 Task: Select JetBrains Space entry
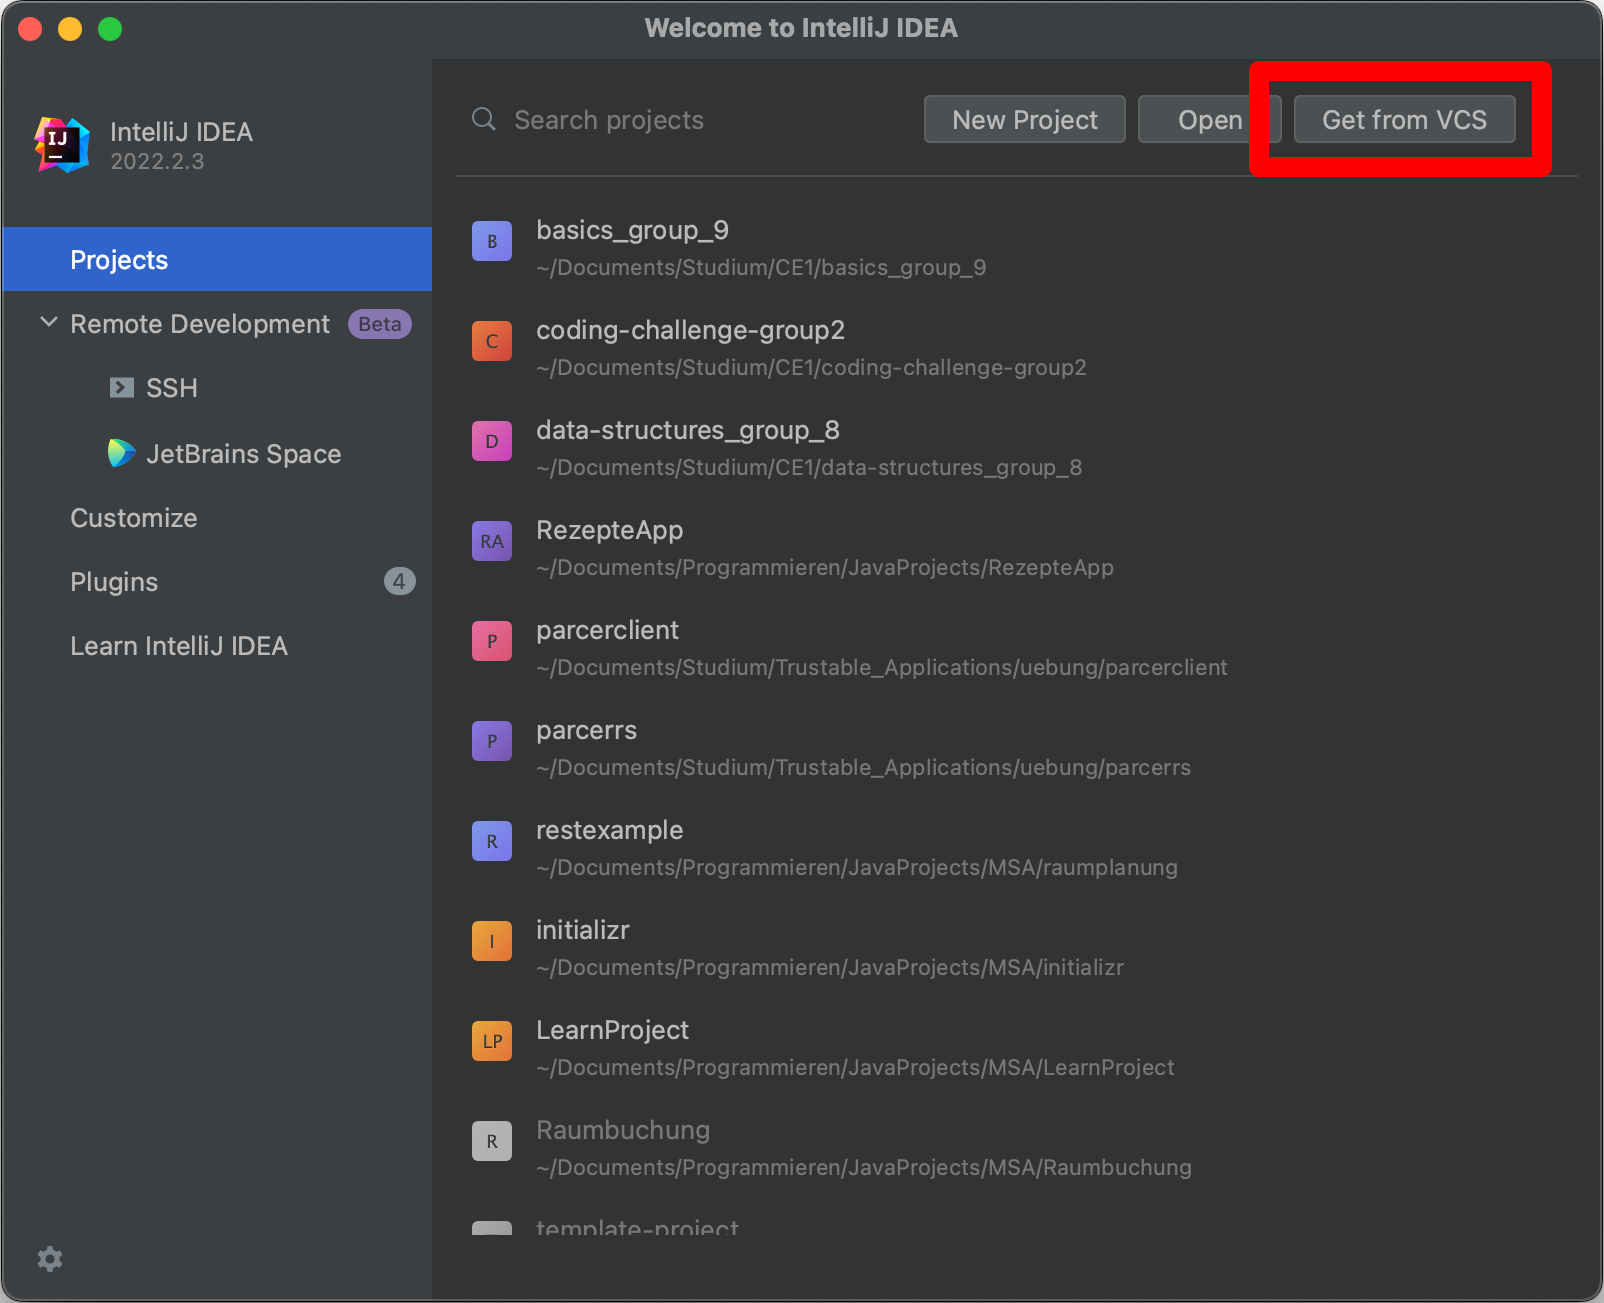click(x=244, y=454)
